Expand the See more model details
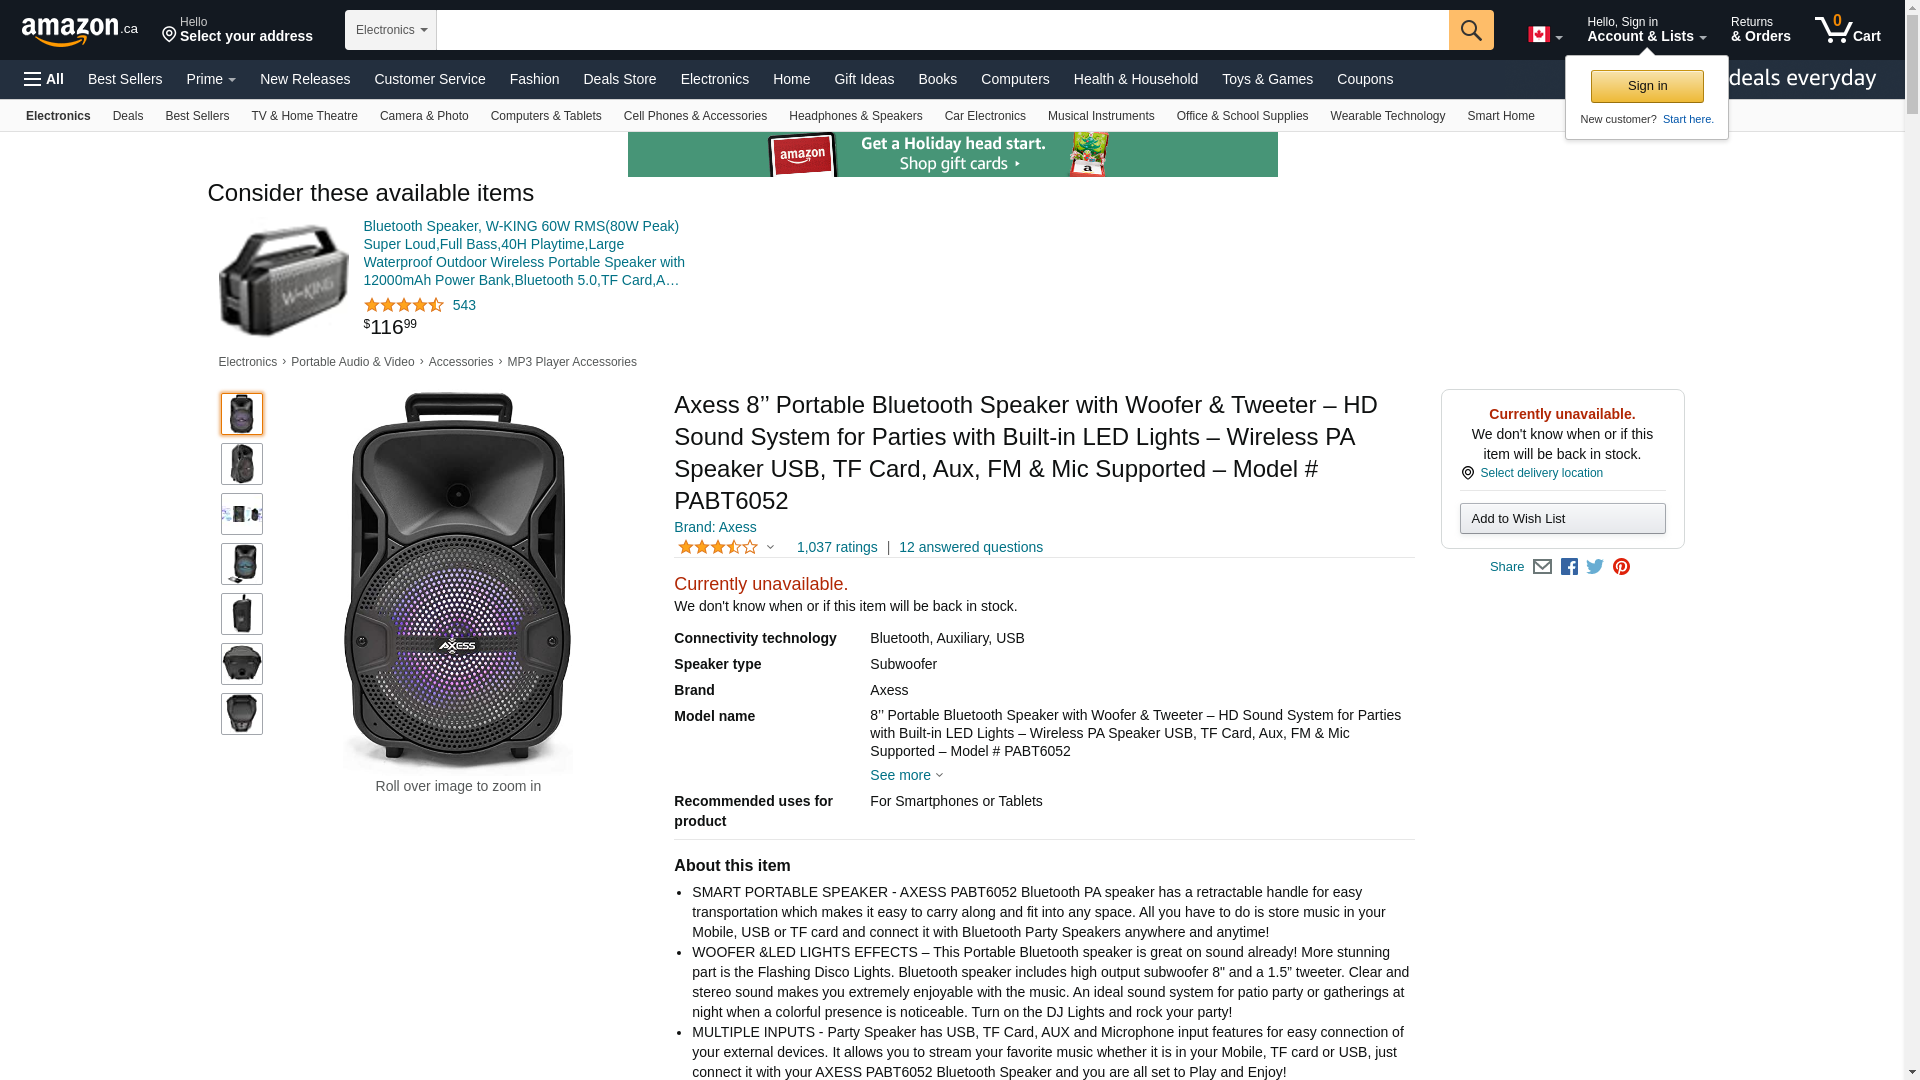 click(x=906, y=775)
